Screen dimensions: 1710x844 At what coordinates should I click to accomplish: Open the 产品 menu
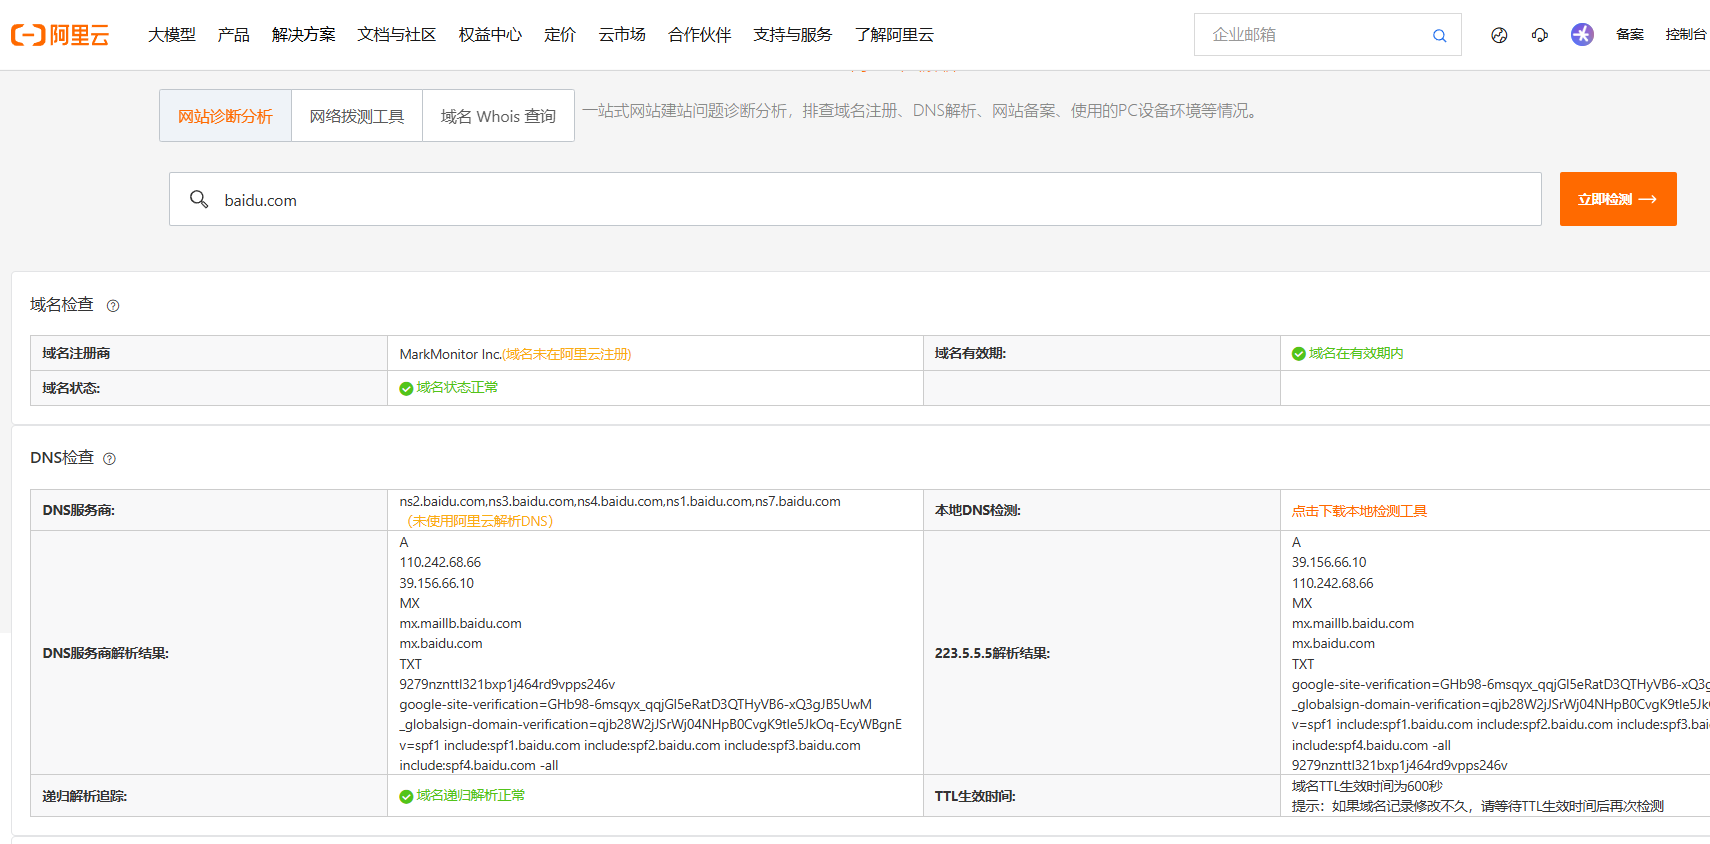click(234, 35)
